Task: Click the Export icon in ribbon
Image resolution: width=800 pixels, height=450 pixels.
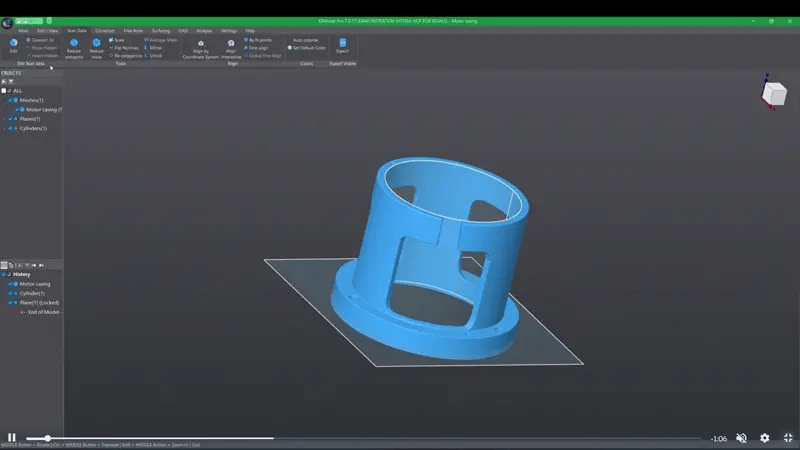Action: click(343, 45)
